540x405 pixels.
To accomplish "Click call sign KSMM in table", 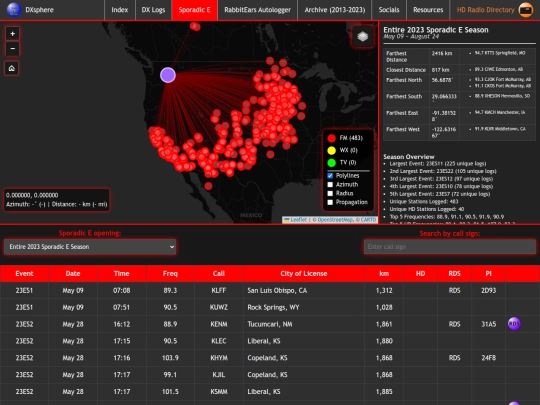I will [219, 392].
